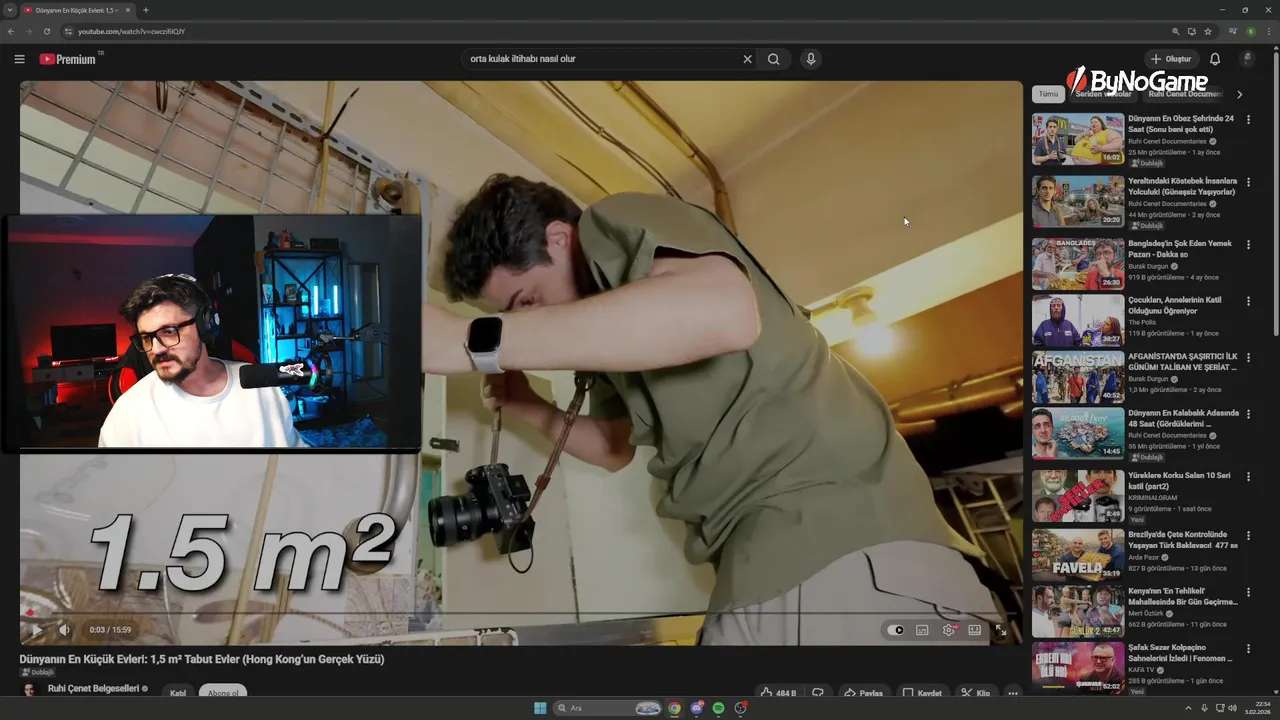Open Ruhi Çenet Belgeselleri channel link

(x=93, y=688)
